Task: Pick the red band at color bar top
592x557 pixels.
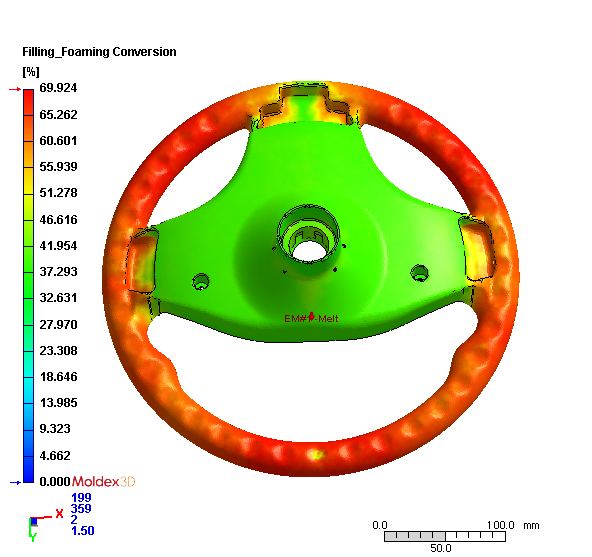Action: tap(29, 102)
